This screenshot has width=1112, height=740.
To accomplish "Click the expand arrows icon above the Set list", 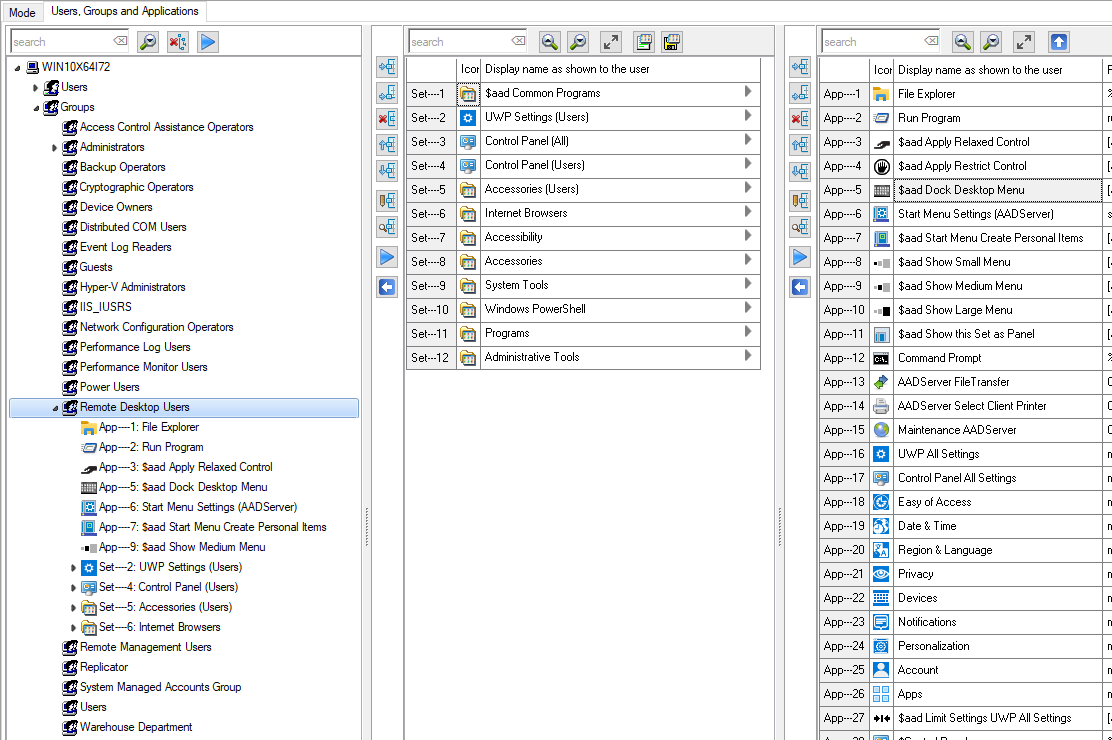I will click(610, 42).
